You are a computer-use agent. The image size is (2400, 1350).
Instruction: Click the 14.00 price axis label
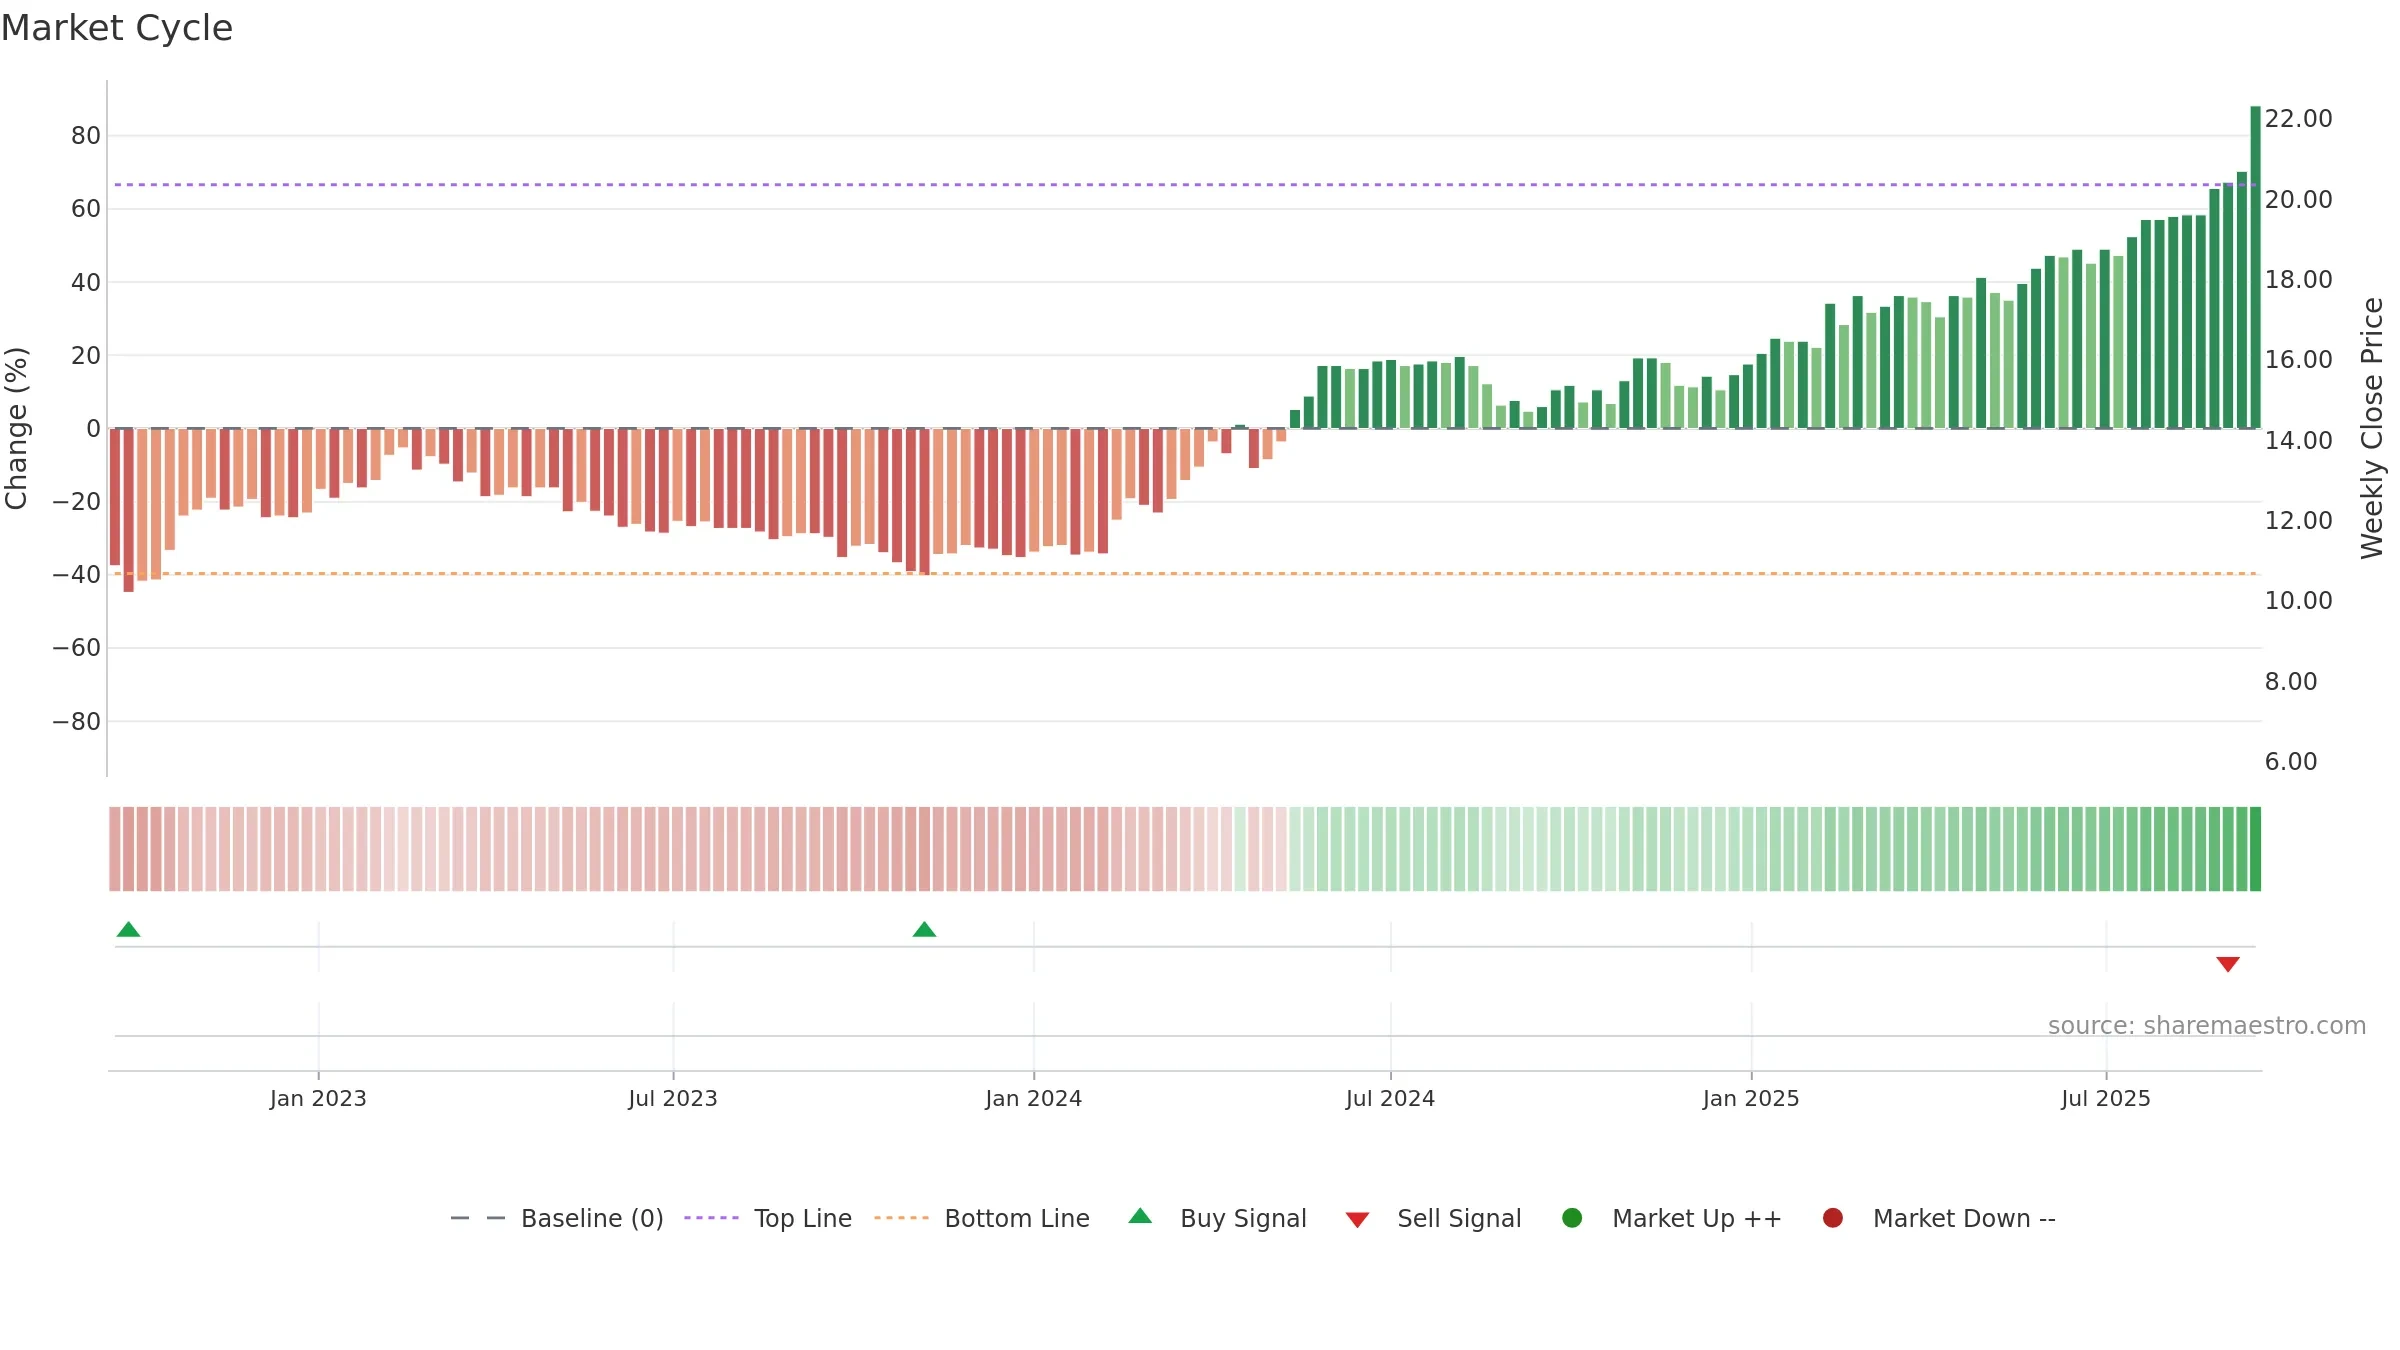[2298, 440]
